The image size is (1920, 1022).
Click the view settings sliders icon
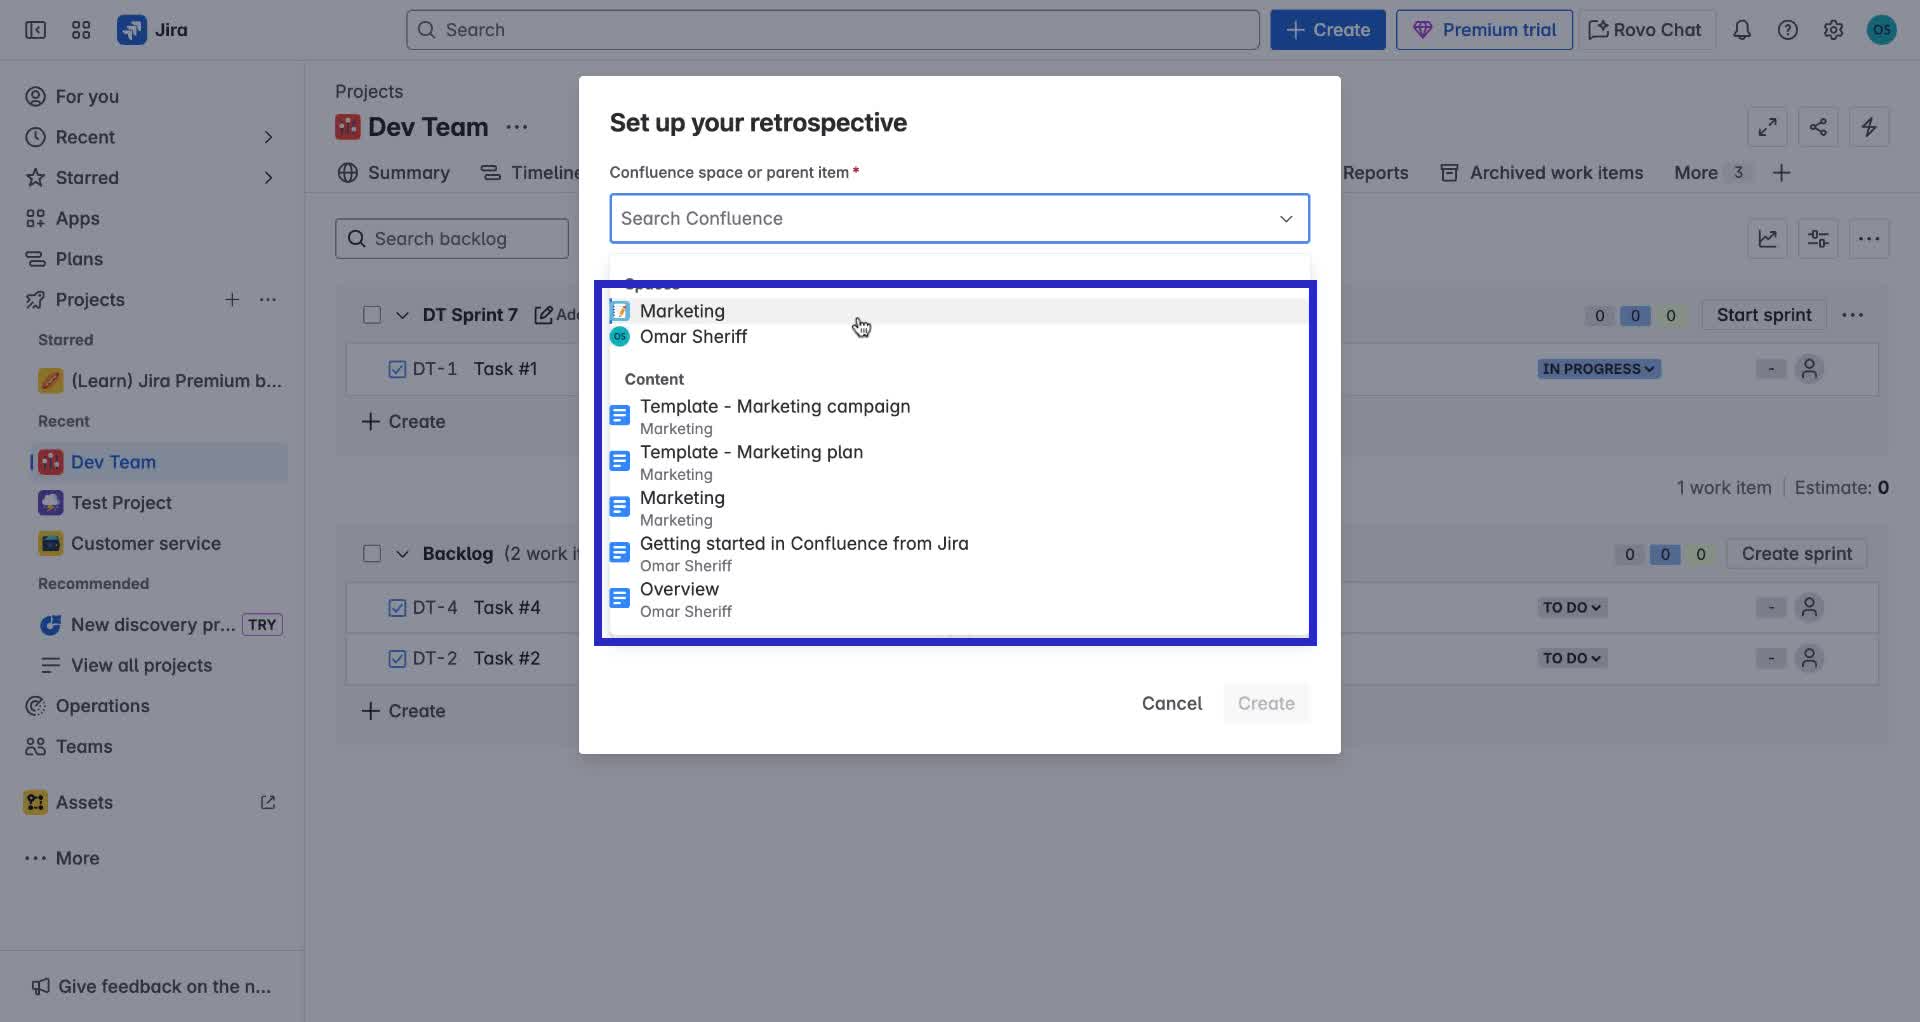pyautogui.click(x=1817, y=238)
